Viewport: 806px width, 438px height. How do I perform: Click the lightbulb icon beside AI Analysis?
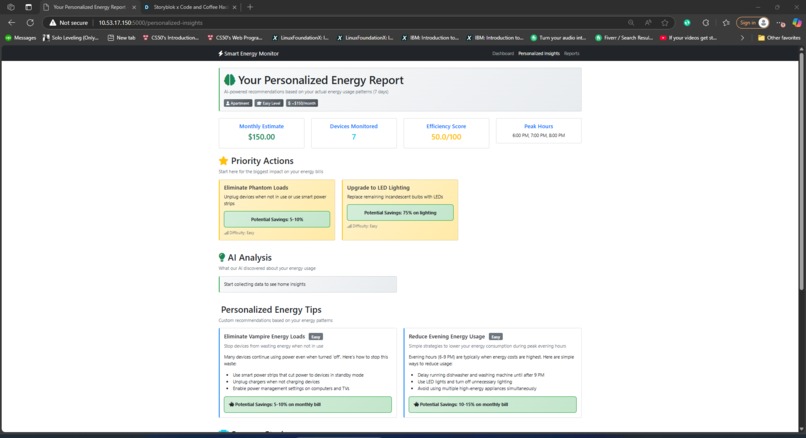coord(222,257)
